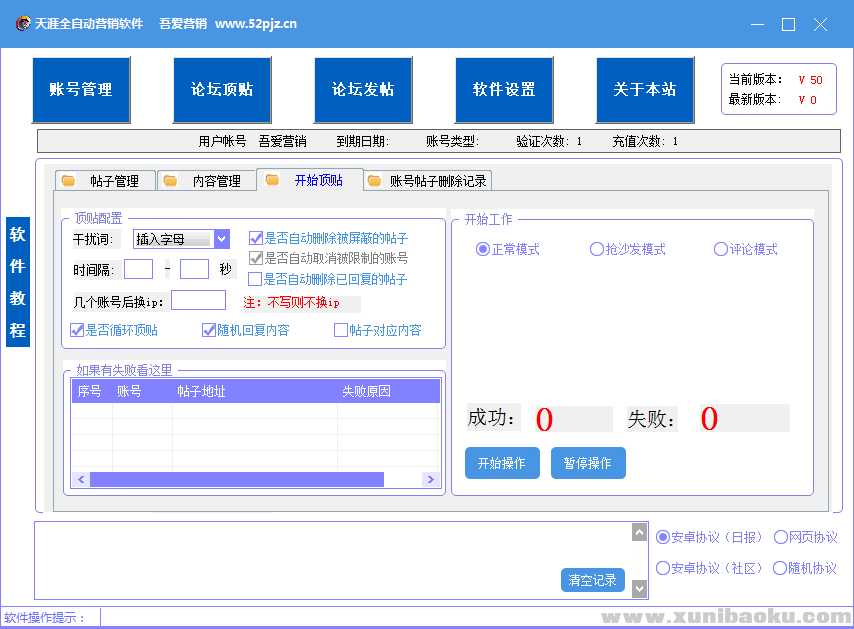
Task: Enable 帖子对应内容 checkbox
Action: (341, 330)
